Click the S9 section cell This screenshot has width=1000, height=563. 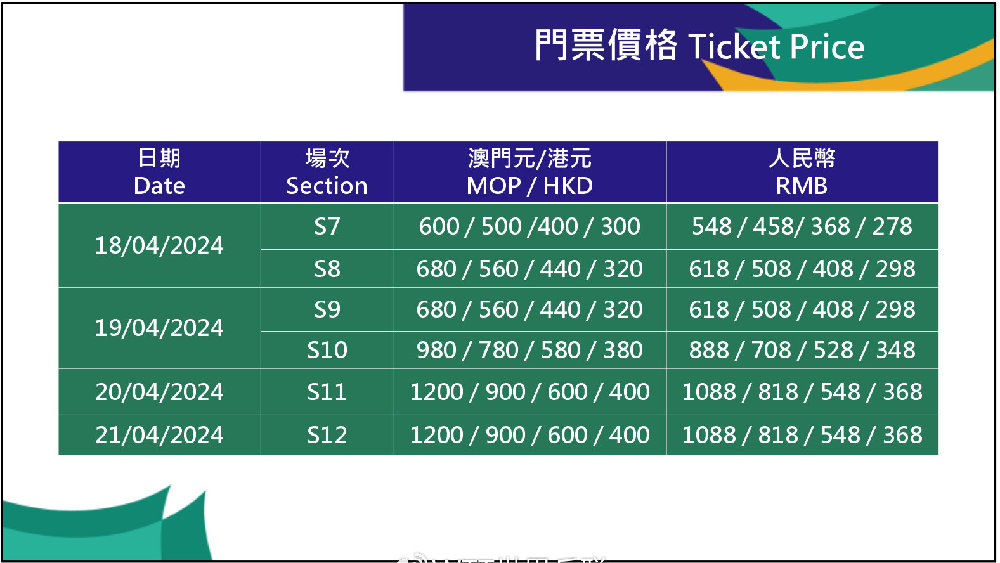(327, 309)
